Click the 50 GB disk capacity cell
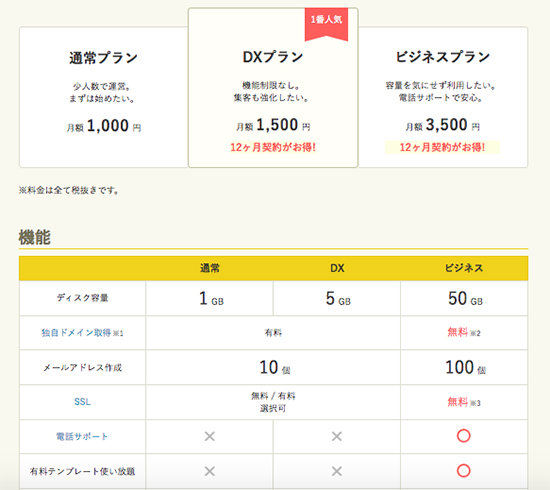Screen dimensions: 550x490 pos(464,298)
